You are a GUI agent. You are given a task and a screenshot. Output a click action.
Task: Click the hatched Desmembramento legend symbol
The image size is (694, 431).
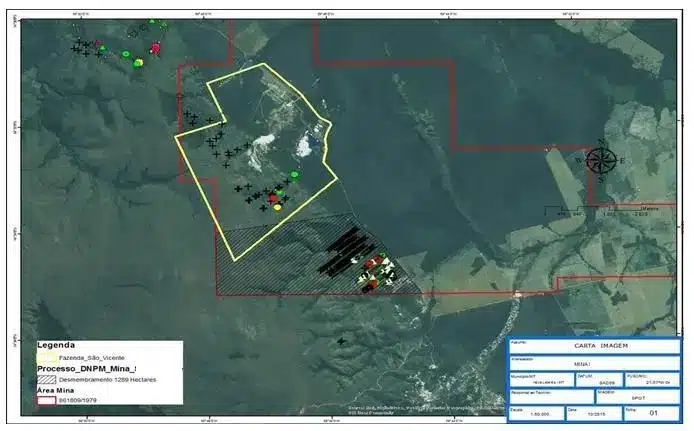click(x=47, y=380)
